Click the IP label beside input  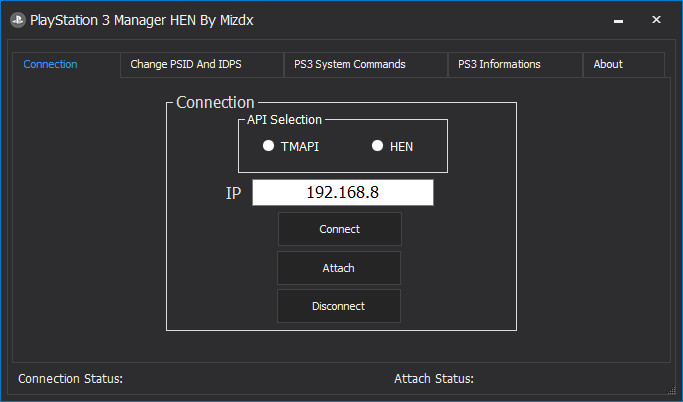click(x=233, y=193)
